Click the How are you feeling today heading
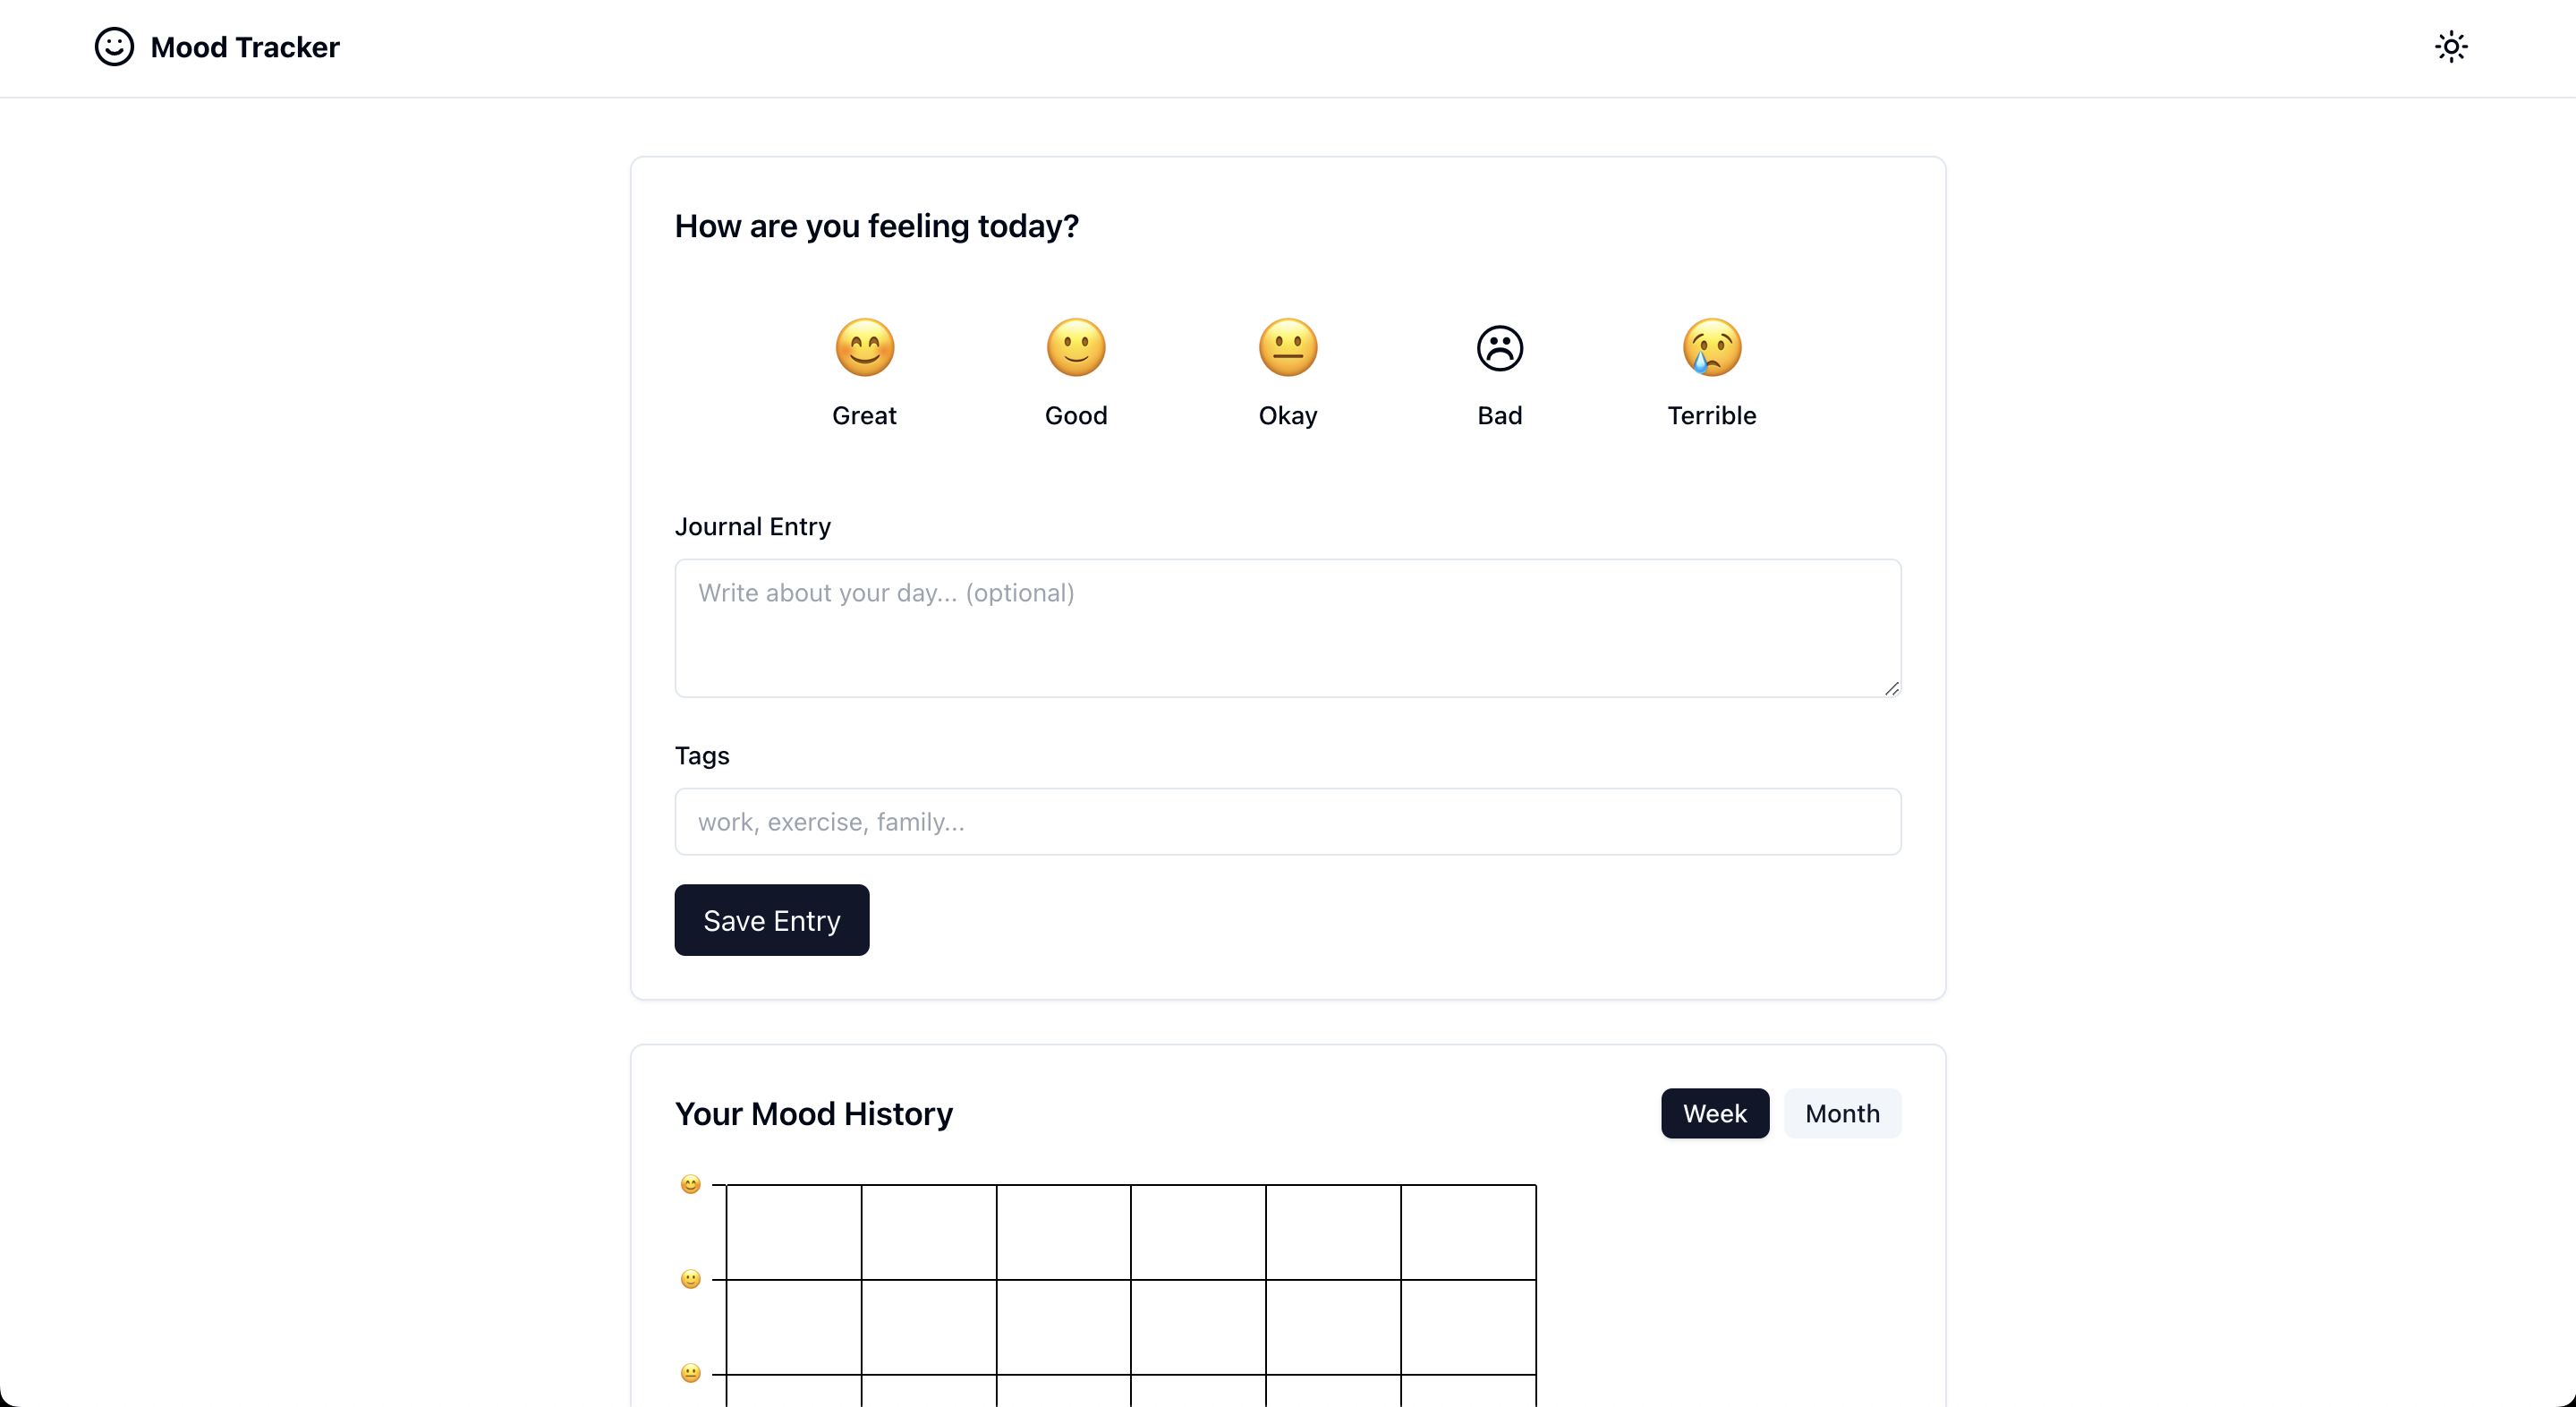Image resolution: width=2576 pixels, height=1407 pixels. click(876, 227)
